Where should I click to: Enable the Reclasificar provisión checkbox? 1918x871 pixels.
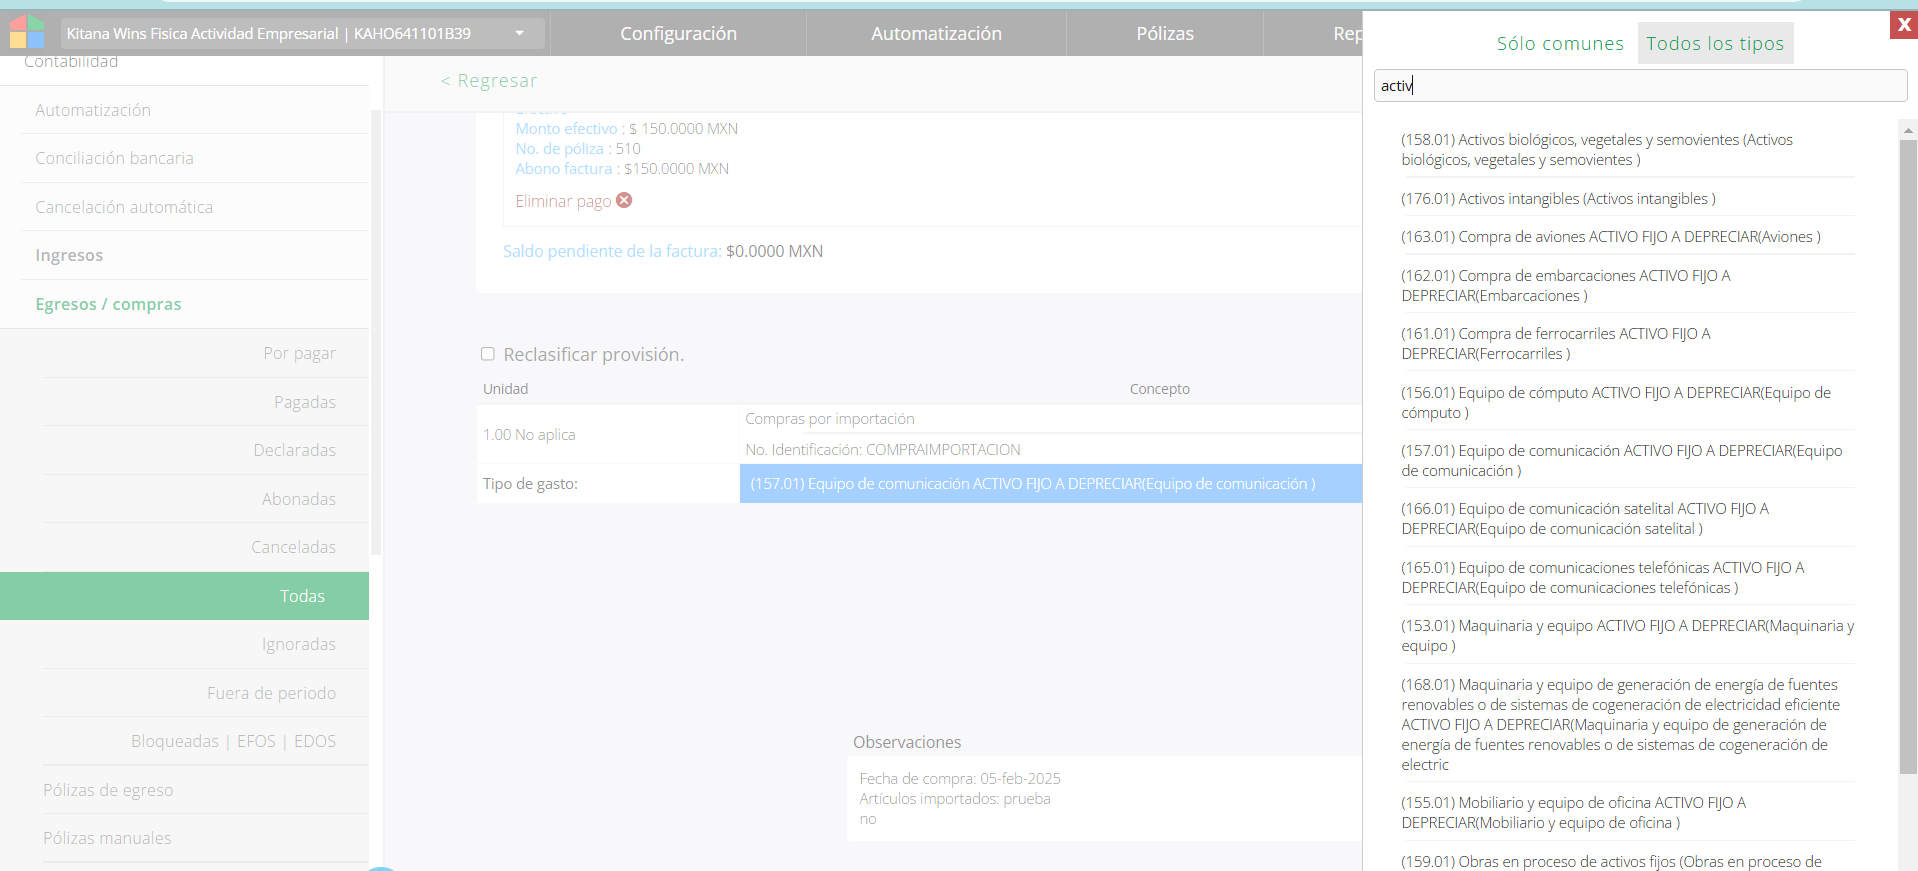(x=488, y=354)
